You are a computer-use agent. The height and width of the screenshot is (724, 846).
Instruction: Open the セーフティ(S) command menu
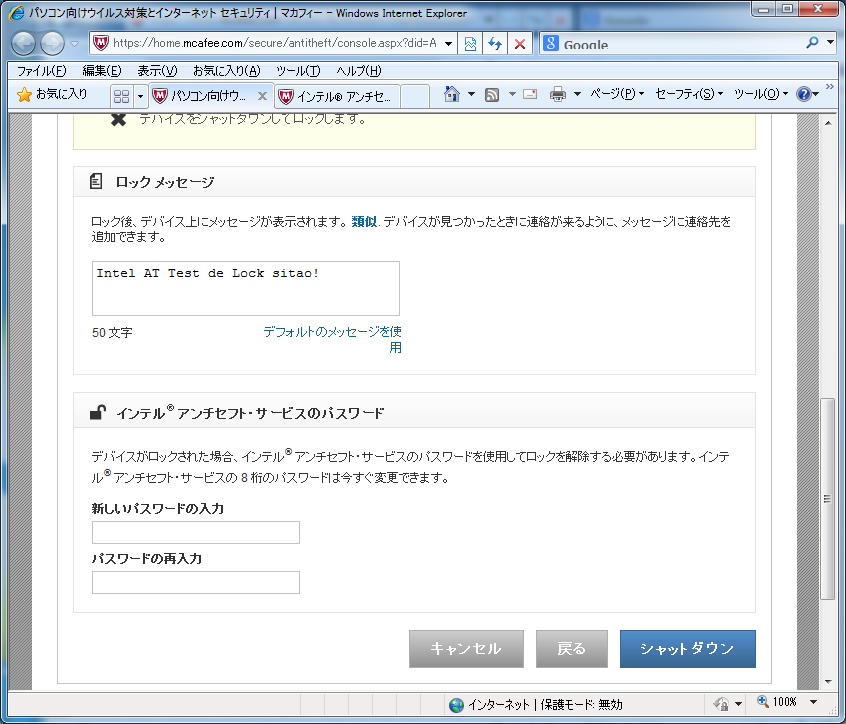pyautogui.click(x=688, y=94)
